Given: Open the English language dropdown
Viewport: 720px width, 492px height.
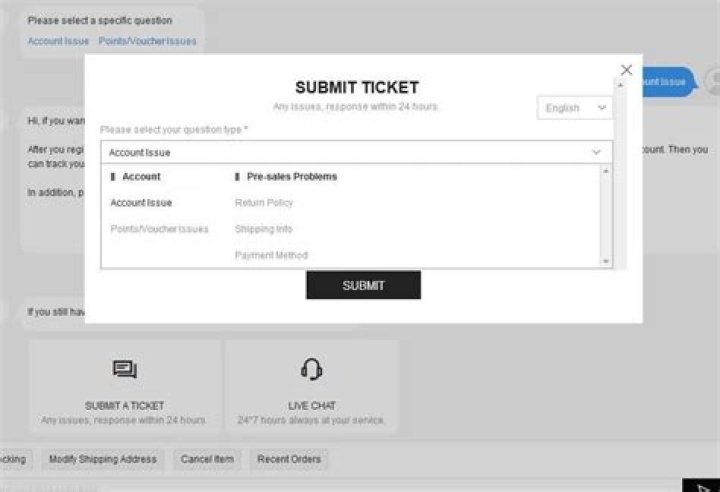Looking at the screenshot, I should pos(574,108).
